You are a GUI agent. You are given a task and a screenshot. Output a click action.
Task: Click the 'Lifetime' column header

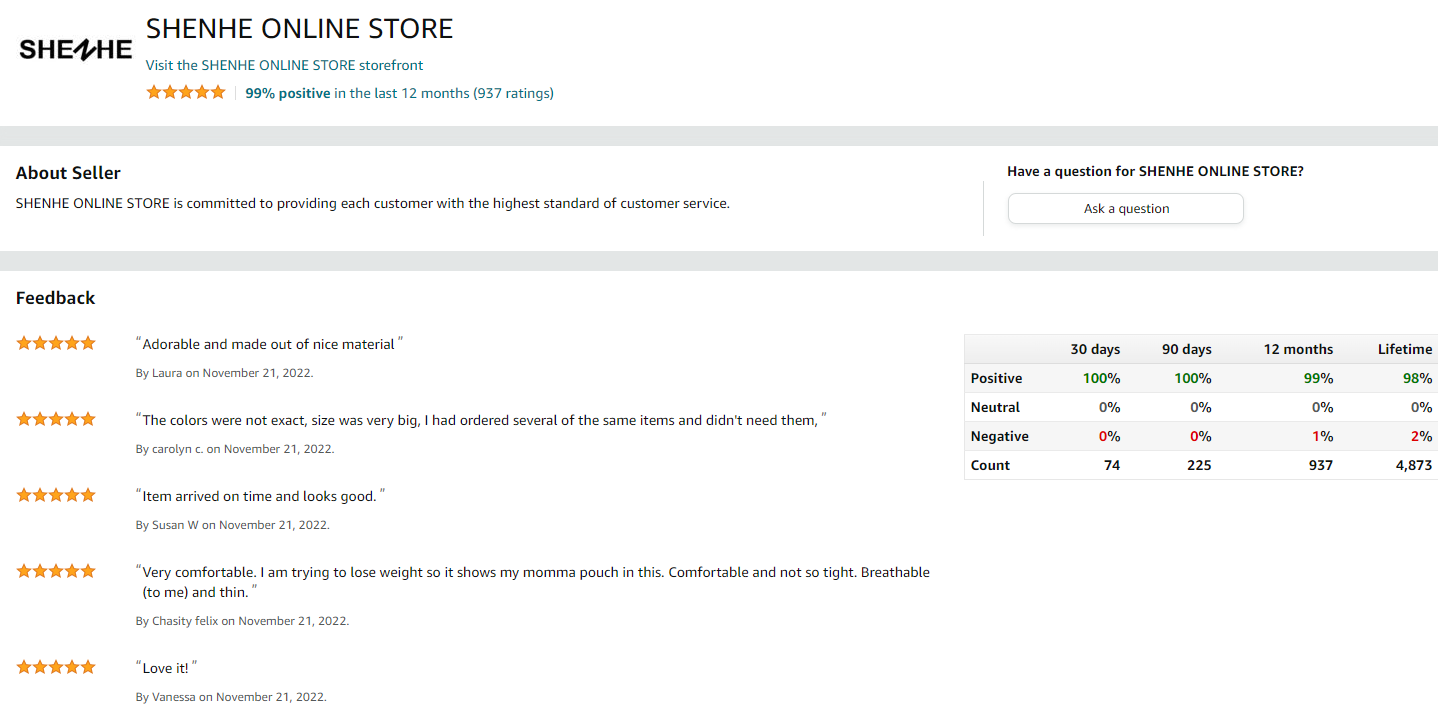[1405, 349]
